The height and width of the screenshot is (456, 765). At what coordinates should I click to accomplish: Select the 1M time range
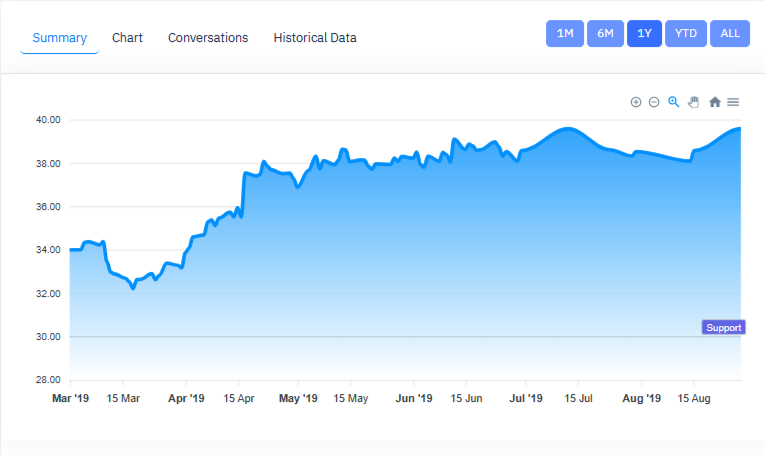pos(565,33)
